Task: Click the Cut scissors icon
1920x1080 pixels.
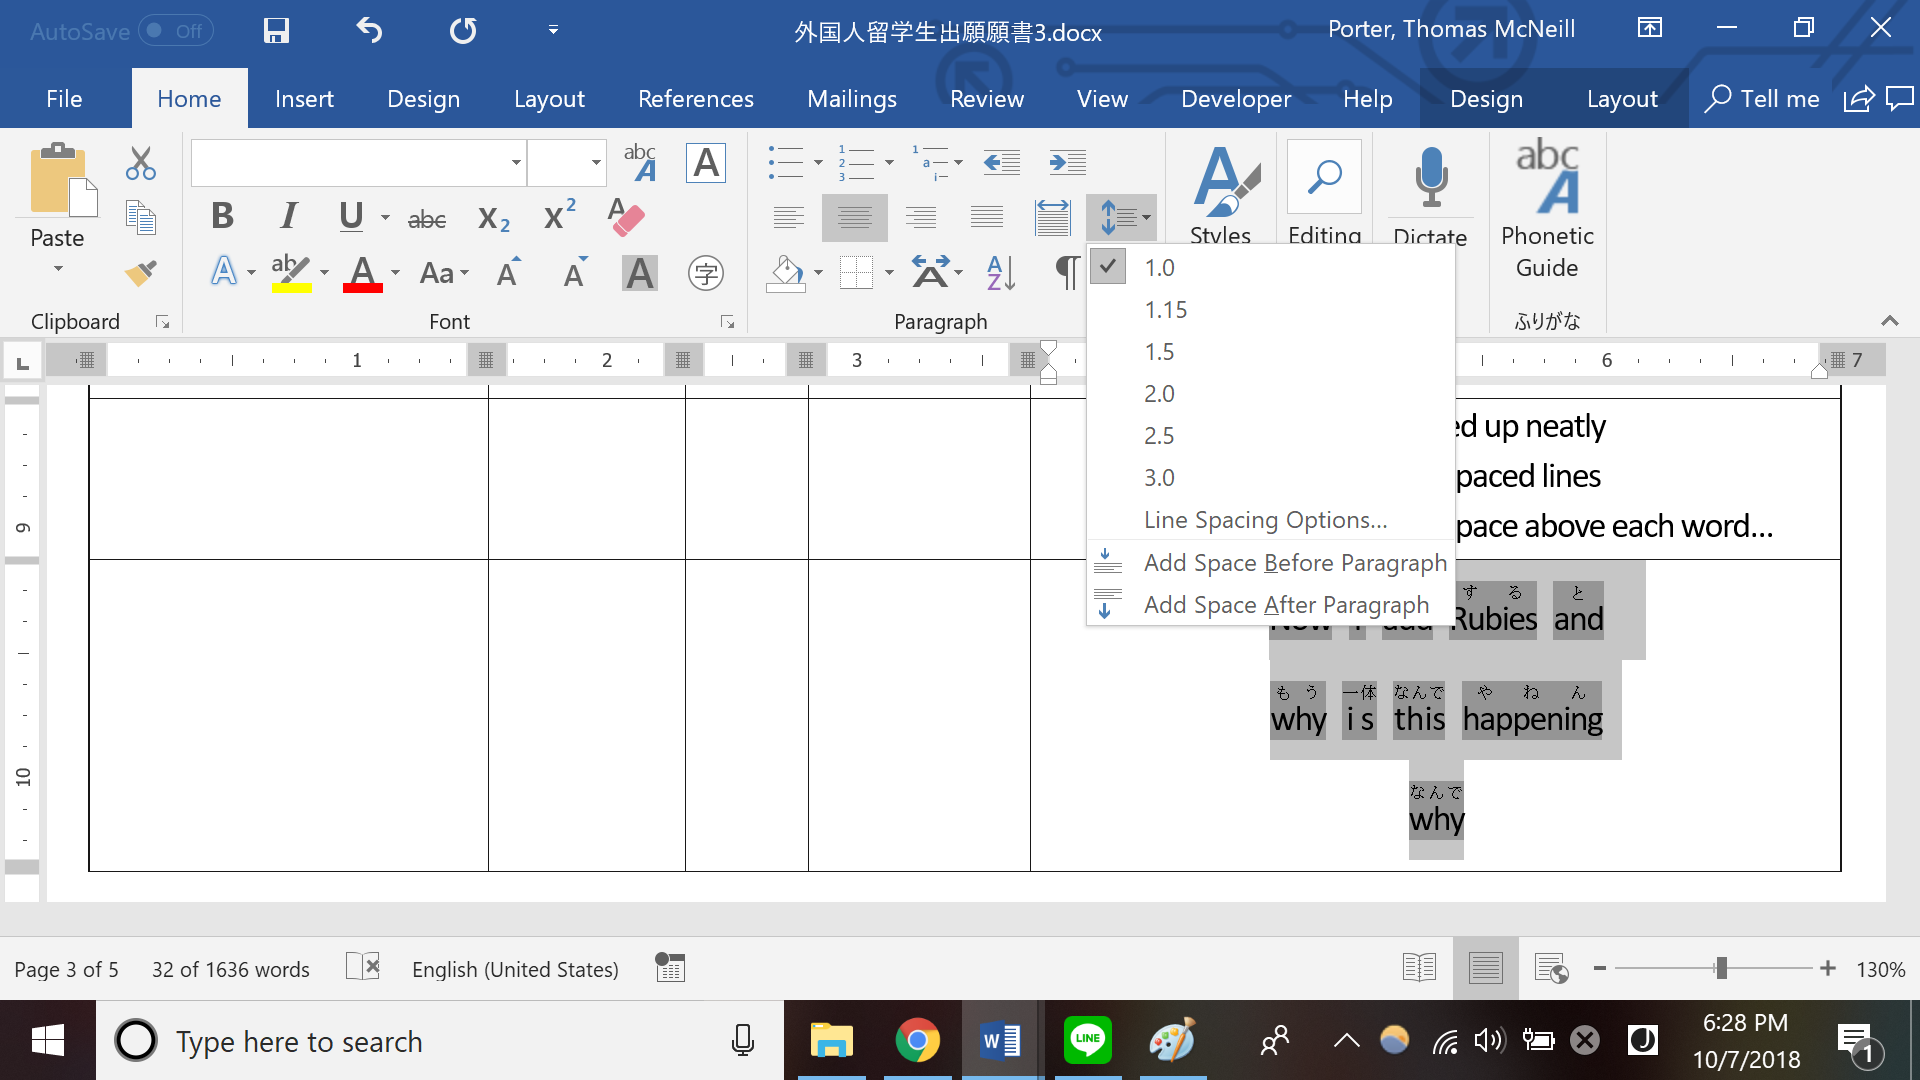Action: [x=141, y=163]
